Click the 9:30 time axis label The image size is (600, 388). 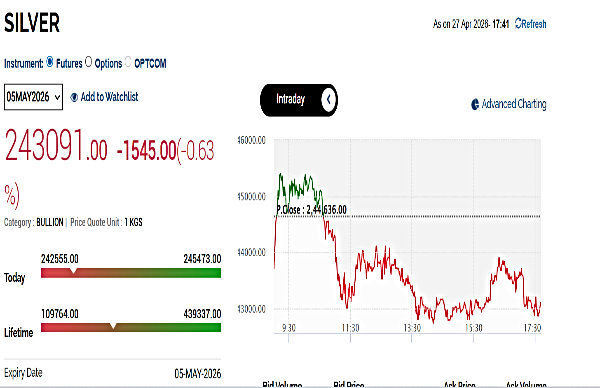click(289, 328)
